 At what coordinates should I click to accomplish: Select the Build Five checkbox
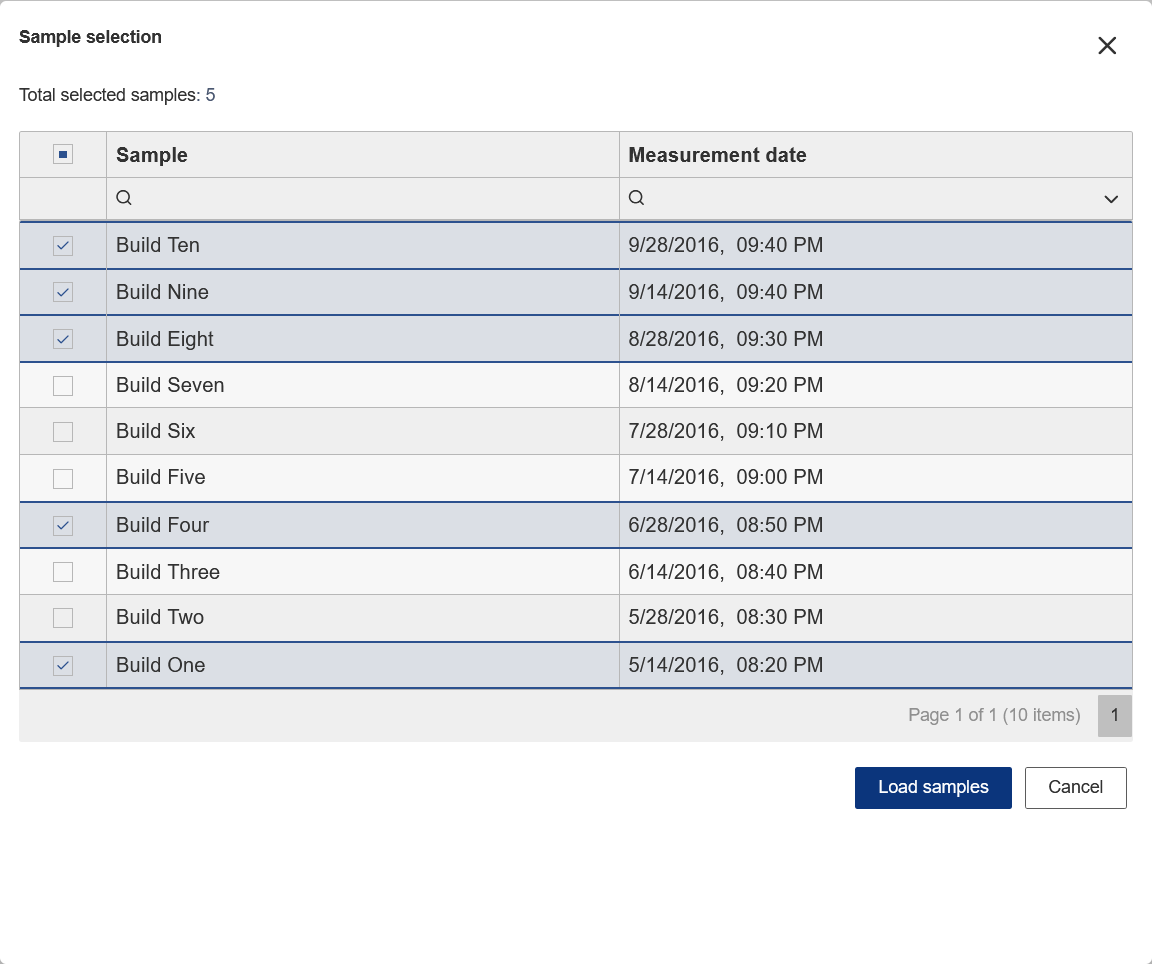63,478
